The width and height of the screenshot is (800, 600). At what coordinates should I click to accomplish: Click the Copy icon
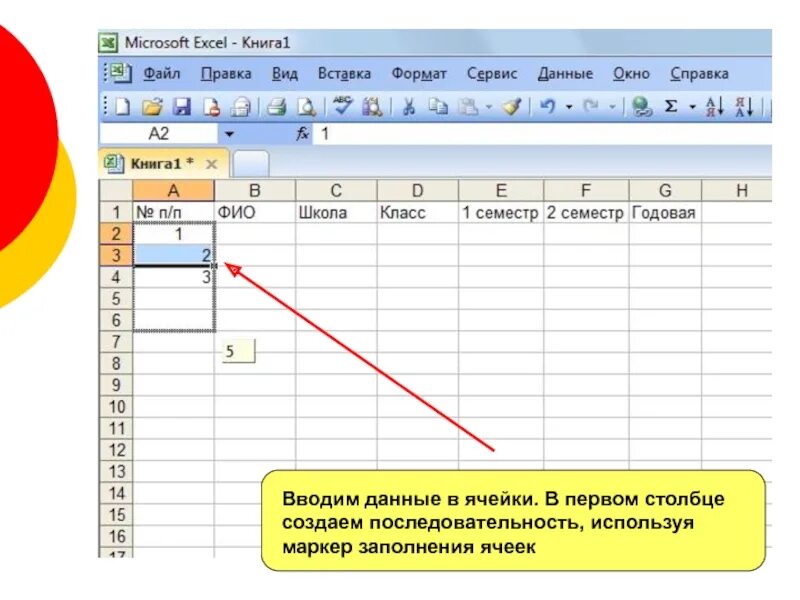coord(438,107)
